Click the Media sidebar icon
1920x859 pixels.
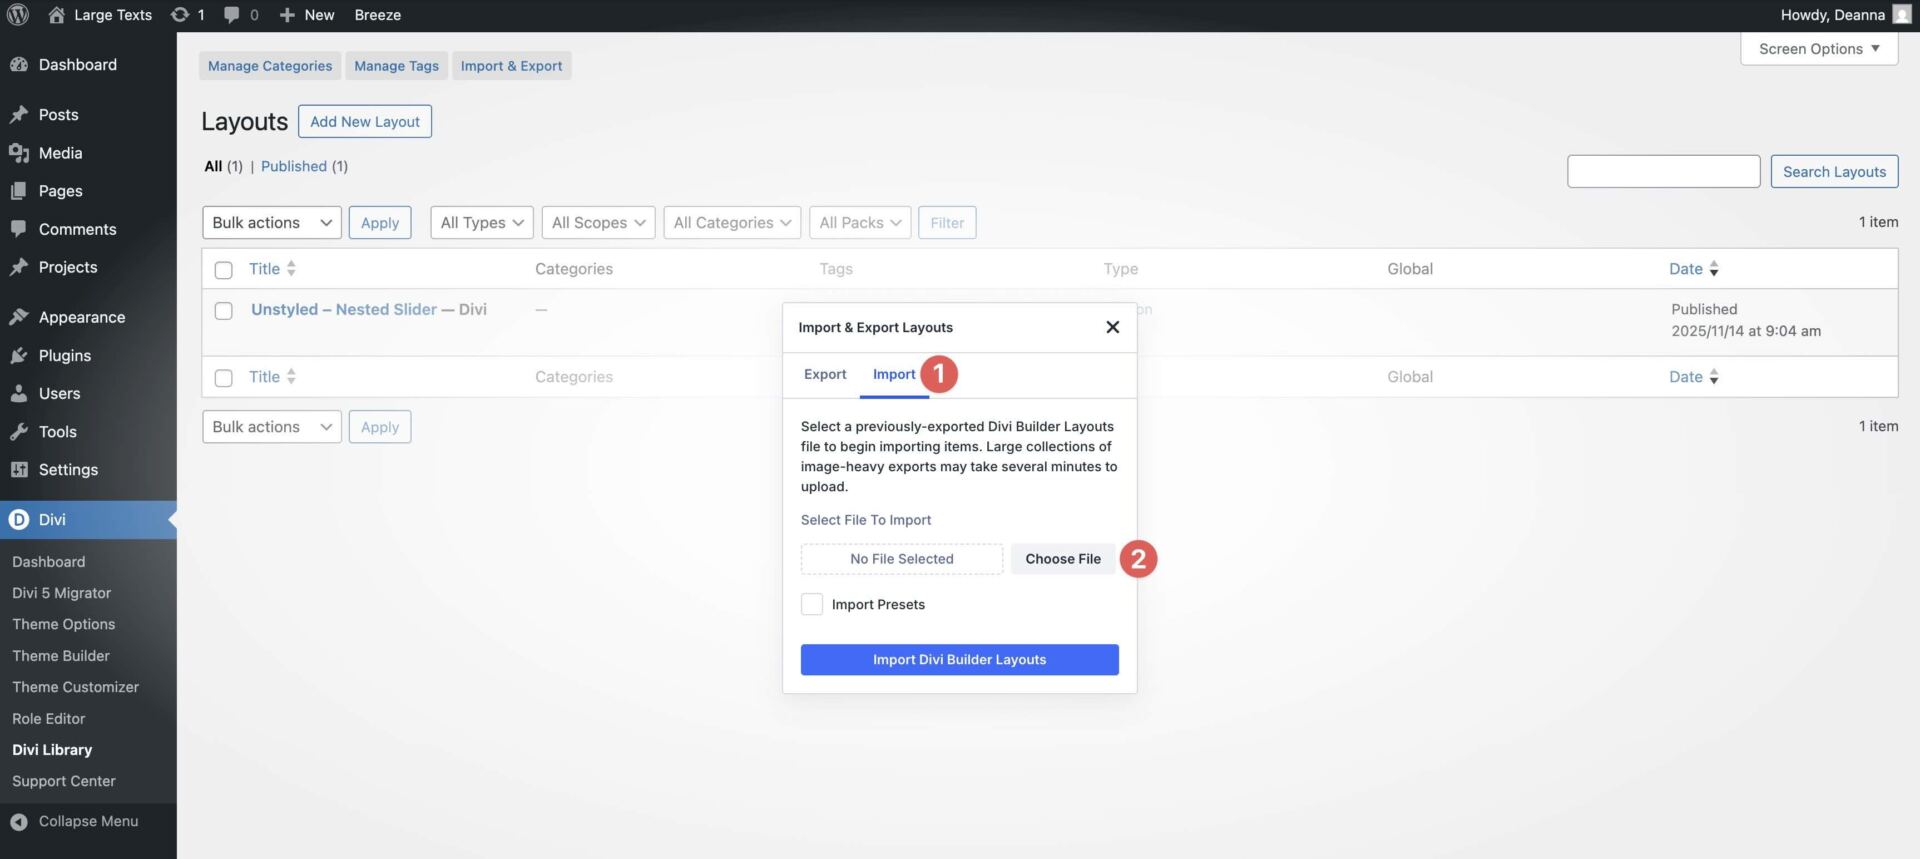tap(19, 153)
